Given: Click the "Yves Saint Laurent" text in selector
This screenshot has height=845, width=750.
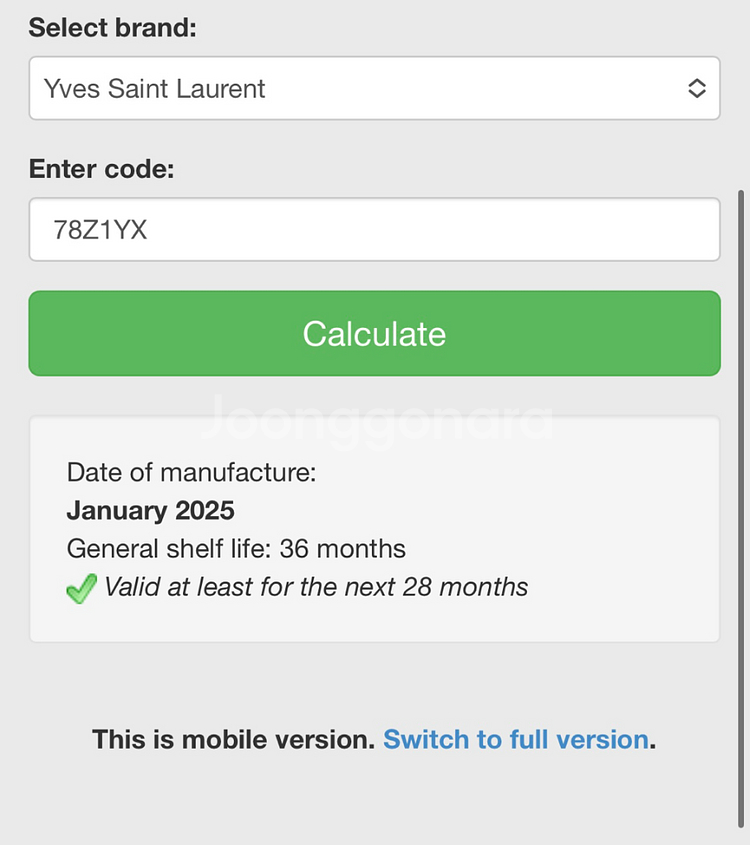Looking at the screenshot, I should 155,89.
